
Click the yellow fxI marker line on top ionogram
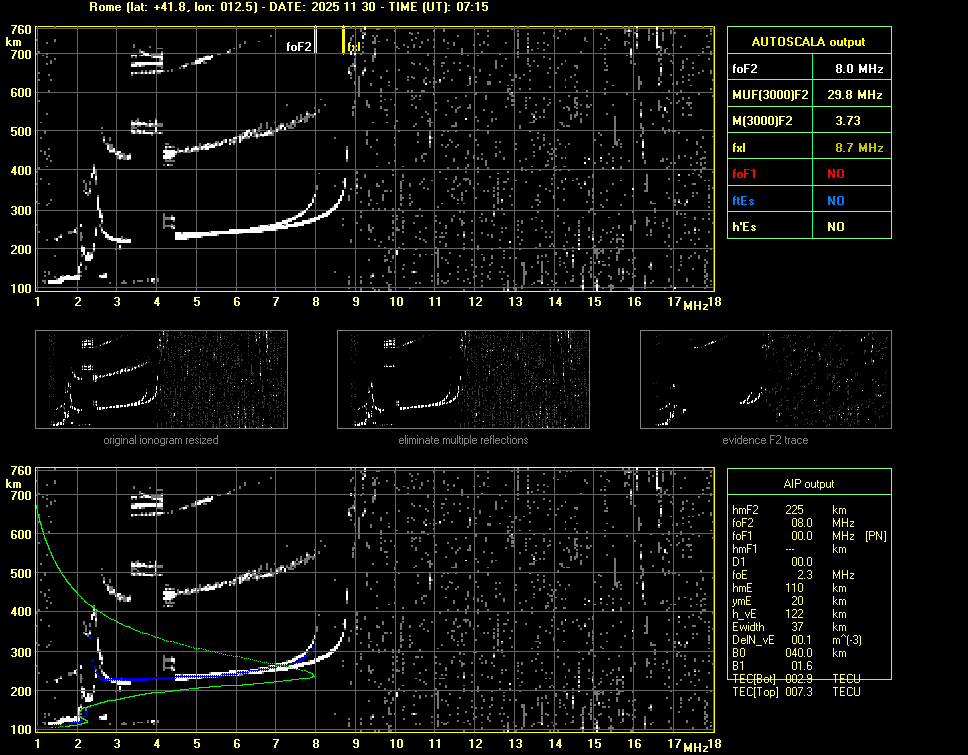[344, 40]
